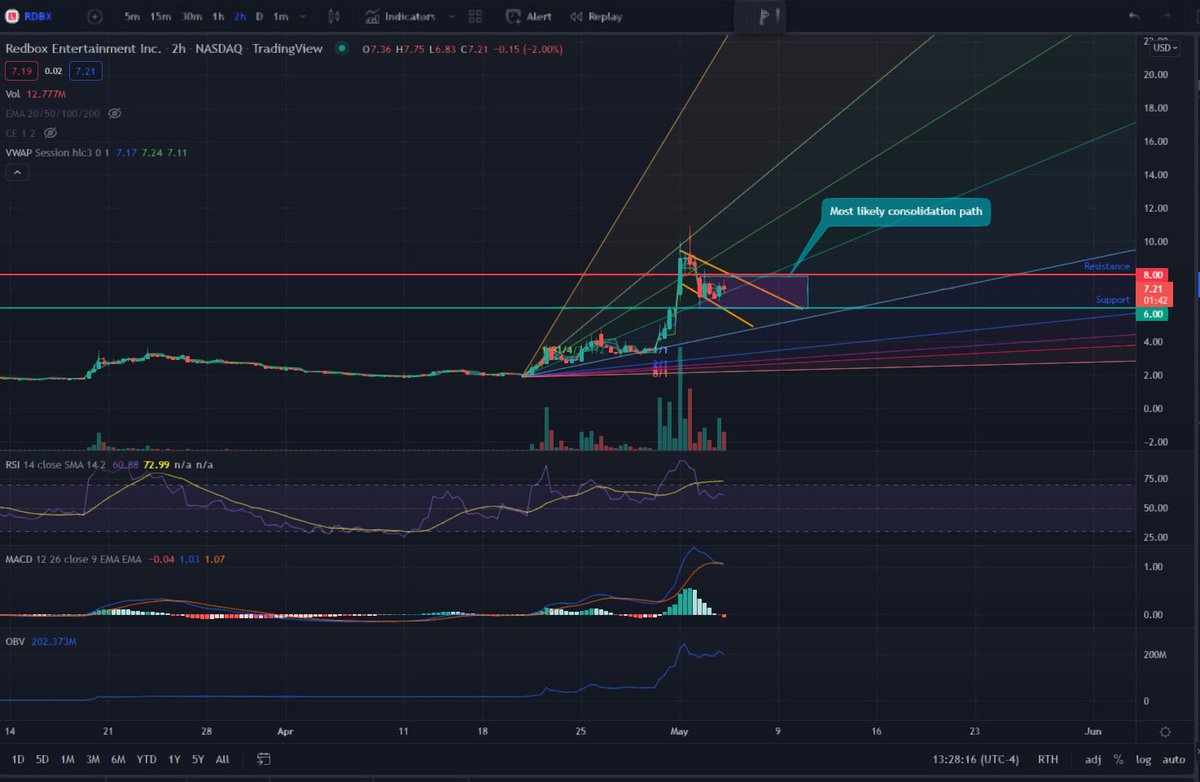Select the Vol indicator legend
Image resolution: width=1200 pixels, height=782 pixels.
(x=38, y=94)
